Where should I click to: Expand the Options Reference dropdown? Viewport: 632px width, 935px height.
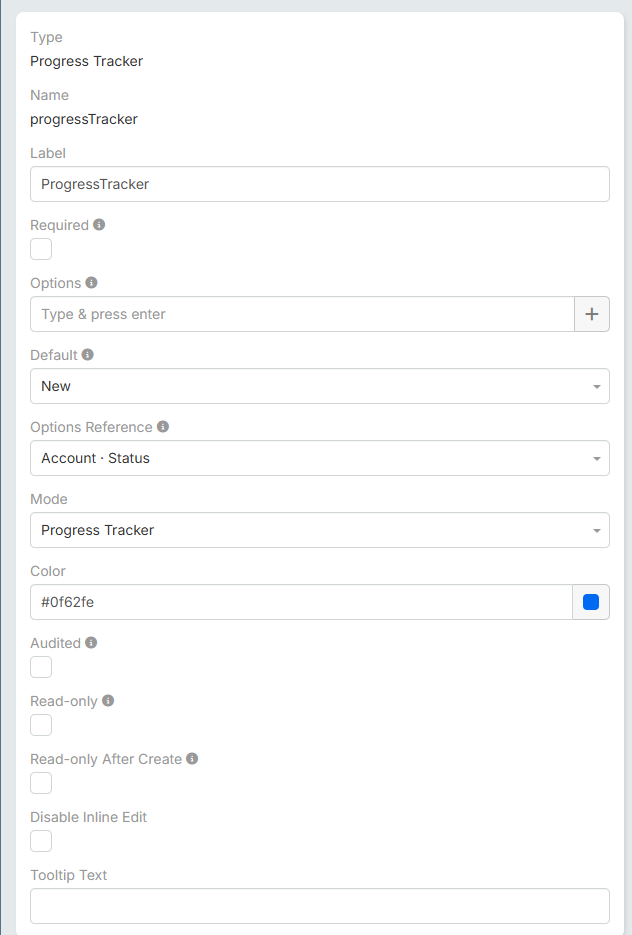pos(319,458)
